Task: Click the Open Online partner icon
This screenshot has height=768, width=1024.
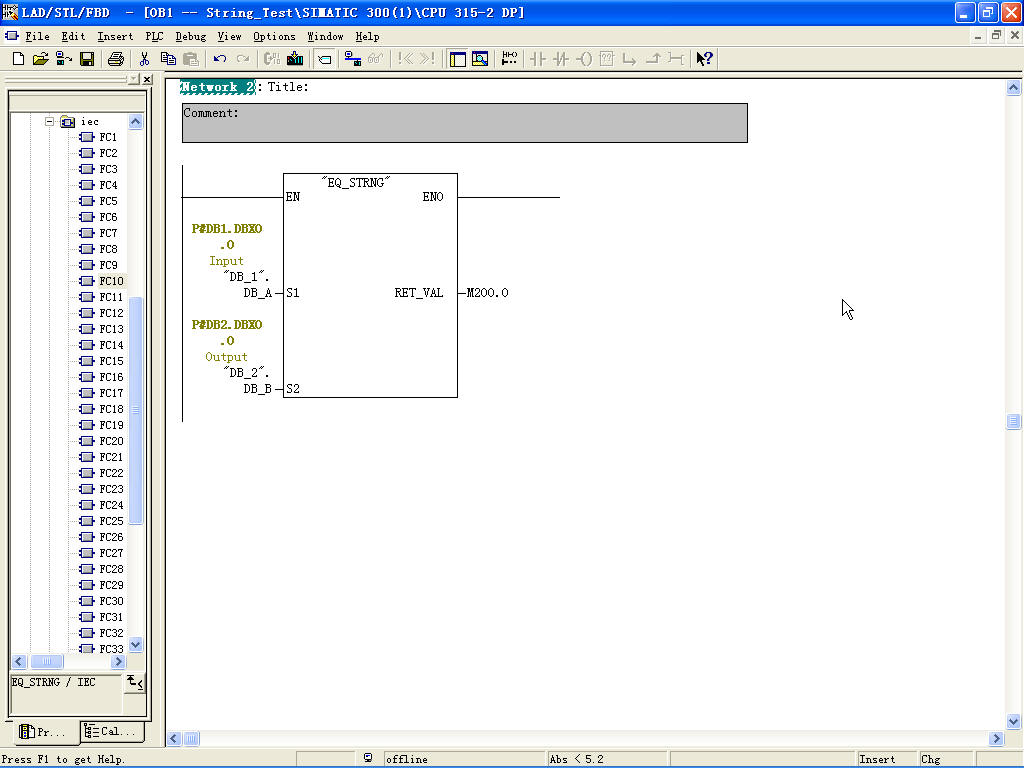Action: click(63, 59)
